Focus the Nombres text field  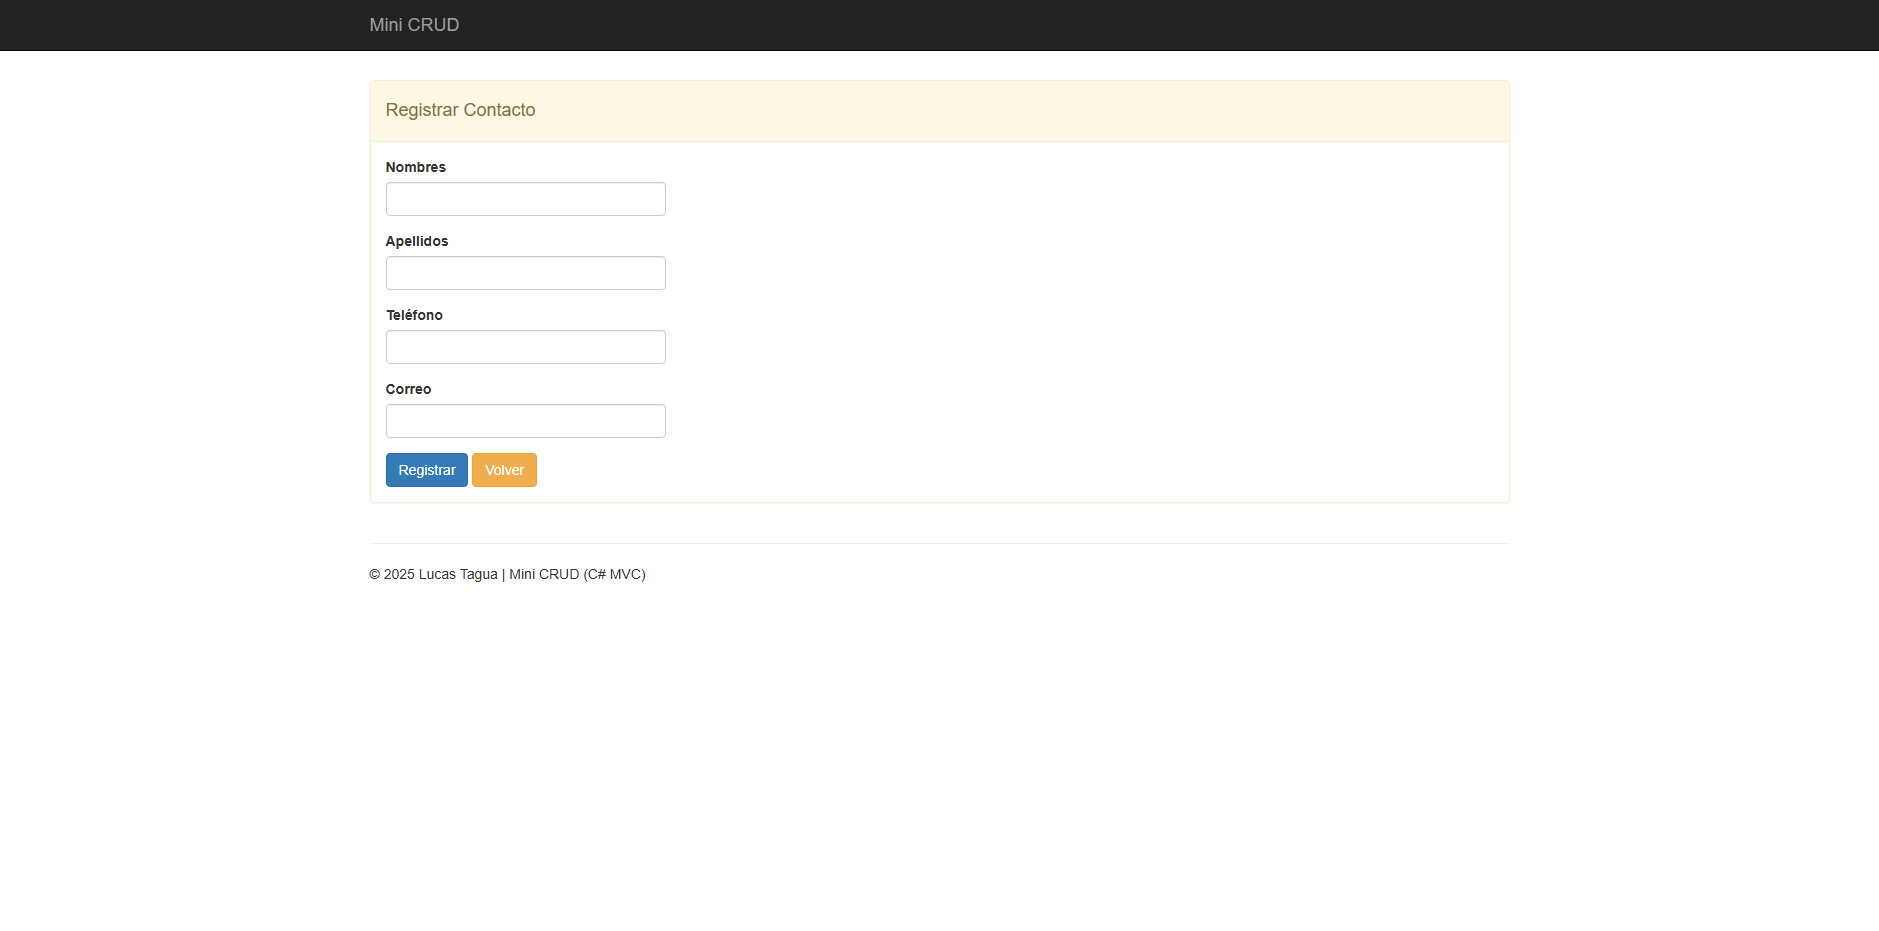click(525, 199)
